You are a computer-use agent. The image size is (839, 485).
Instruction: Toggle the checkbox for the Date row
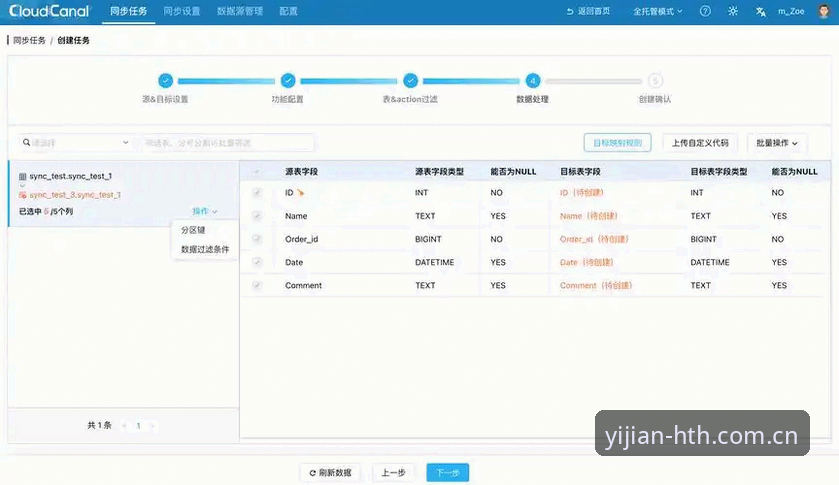coord(257,262)
